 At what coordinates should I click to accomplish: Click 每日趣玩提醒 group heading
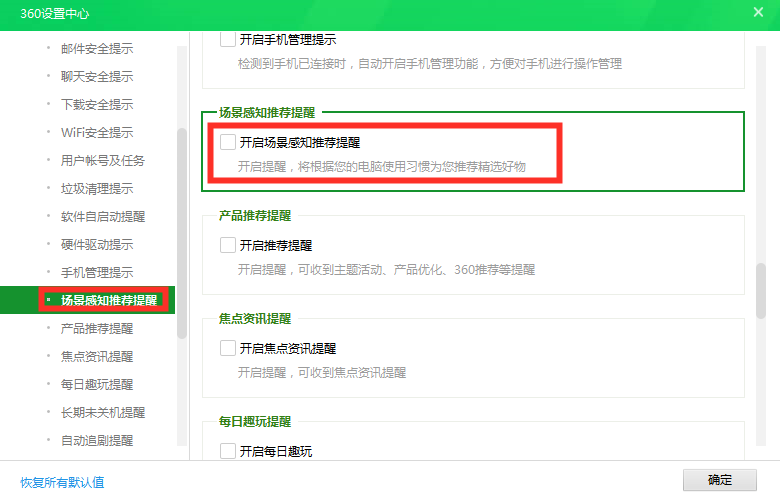point(255,421)
